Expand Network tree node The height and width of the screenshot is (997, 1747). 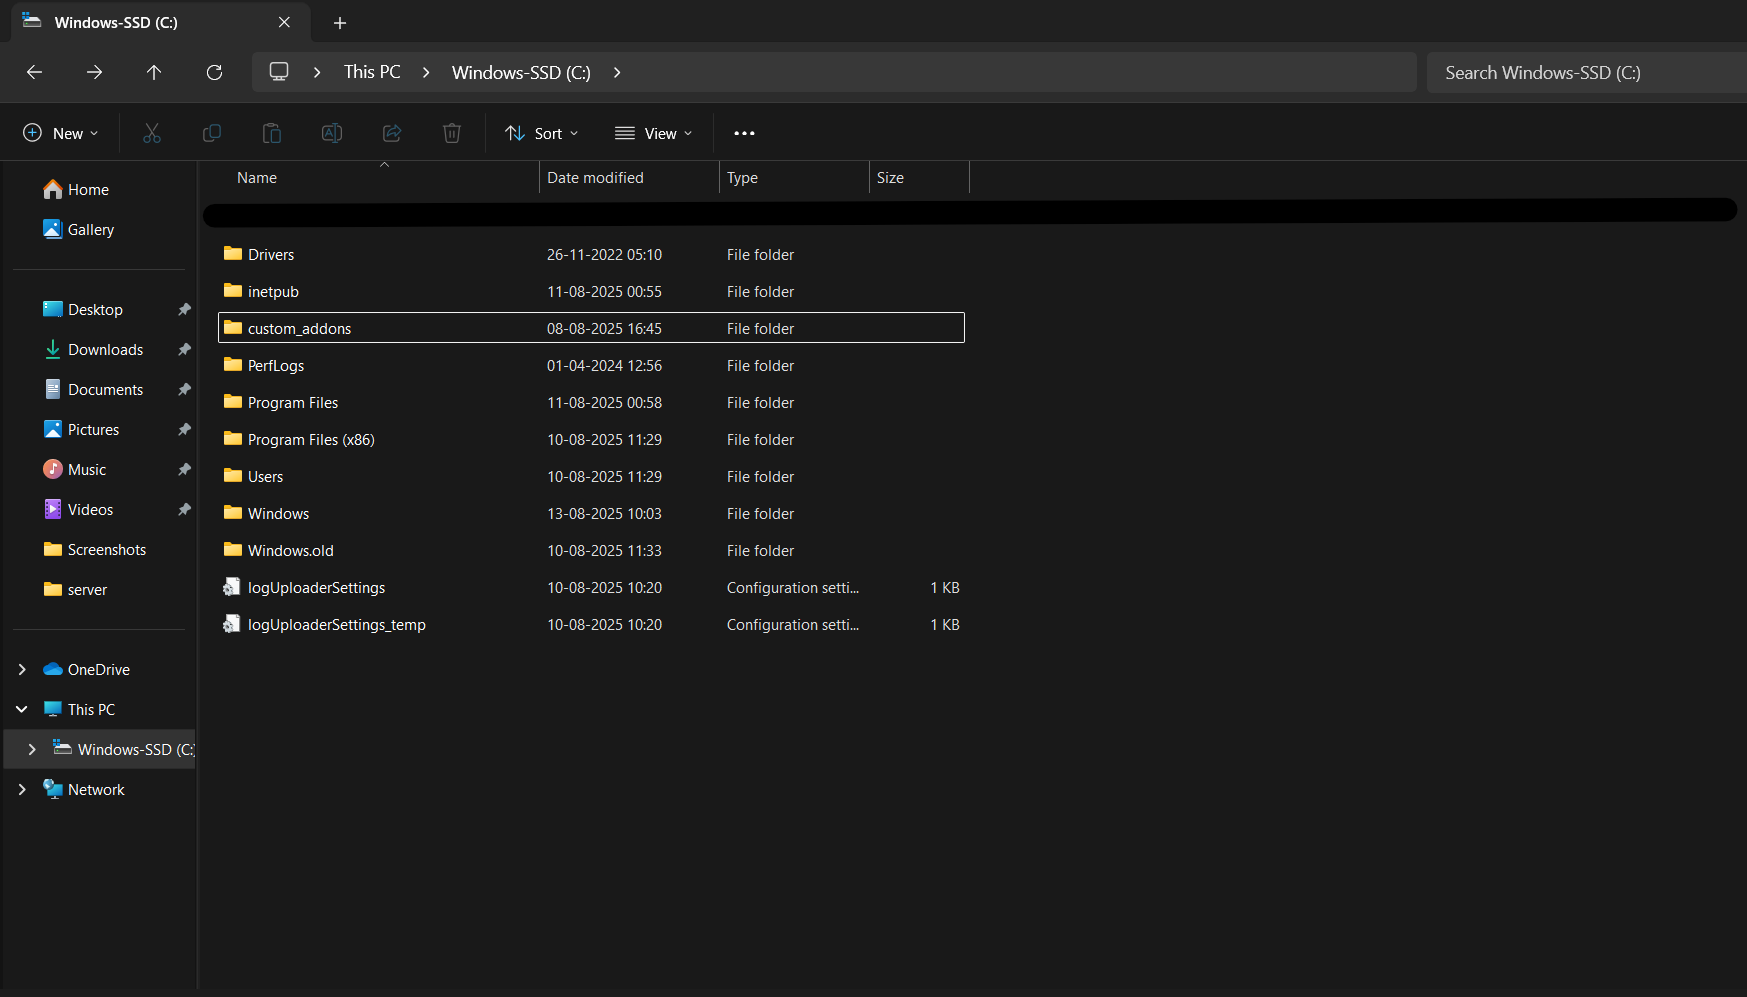[22, 789]
